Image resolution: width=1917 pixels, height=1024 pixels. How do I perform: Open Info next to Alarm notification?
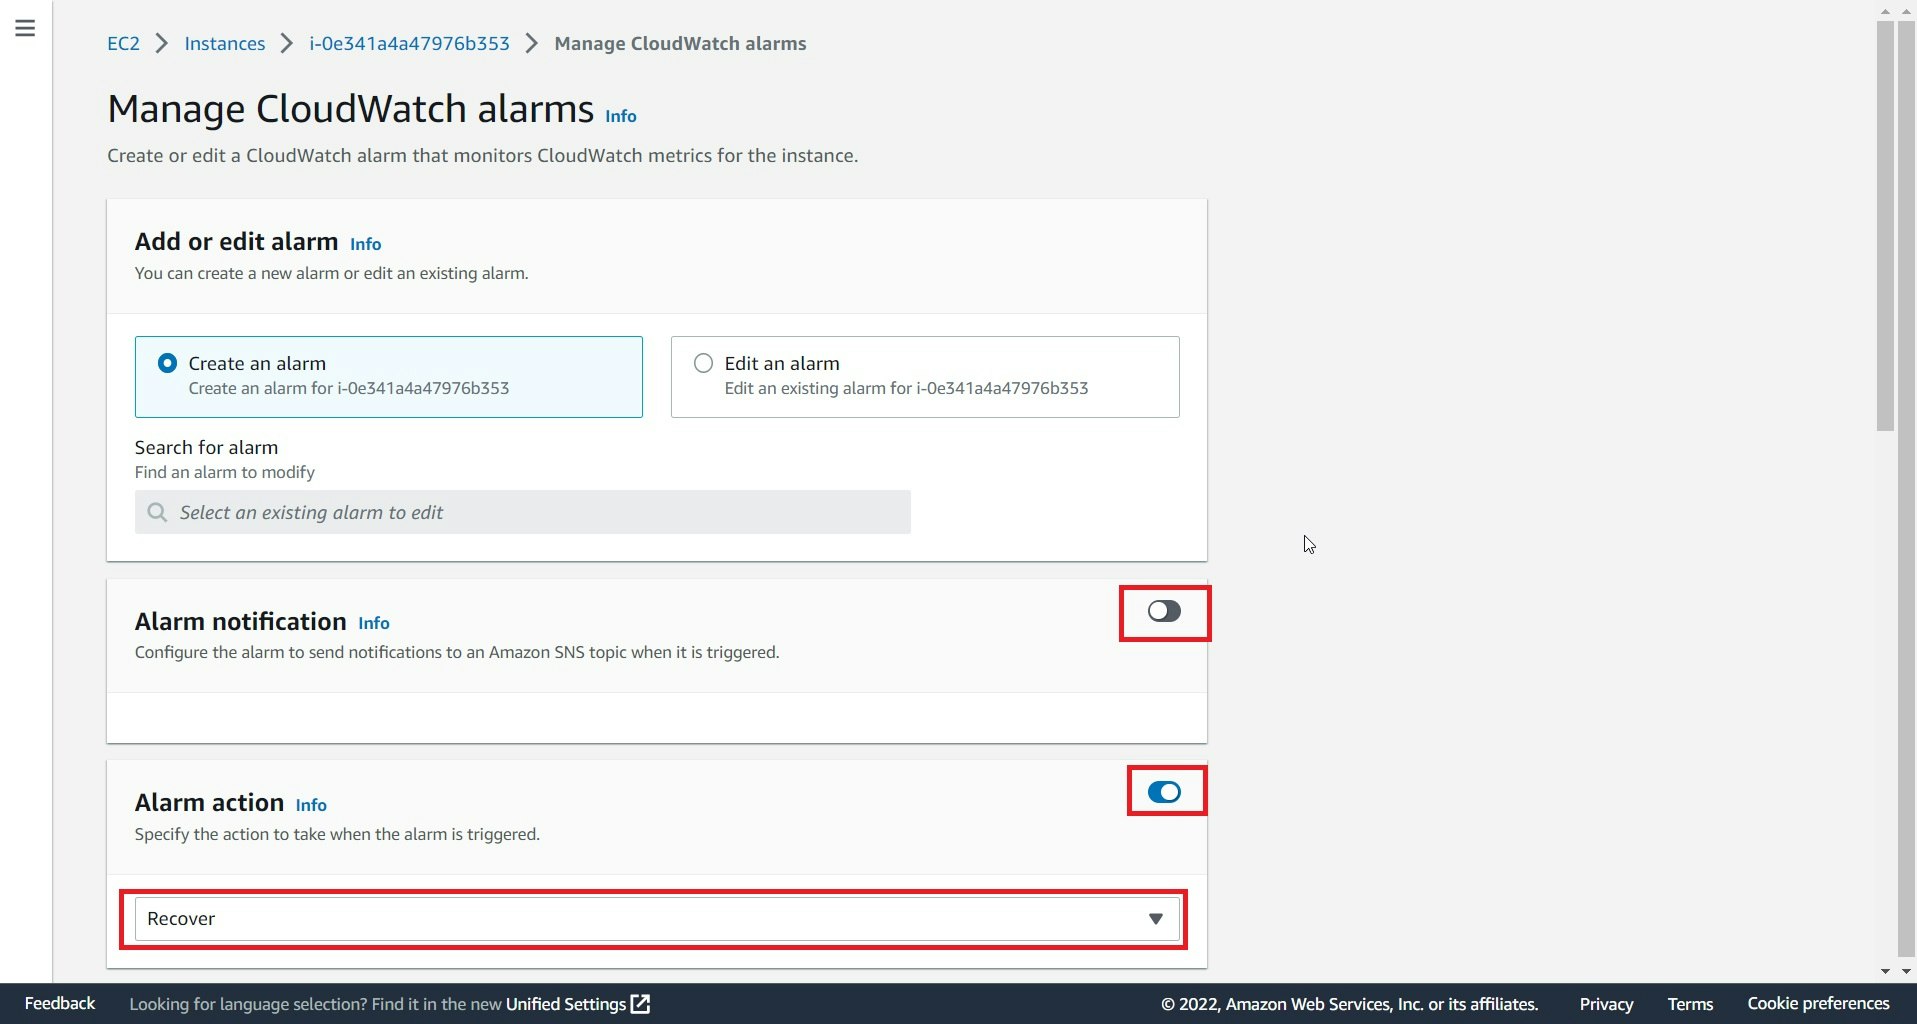373,623
